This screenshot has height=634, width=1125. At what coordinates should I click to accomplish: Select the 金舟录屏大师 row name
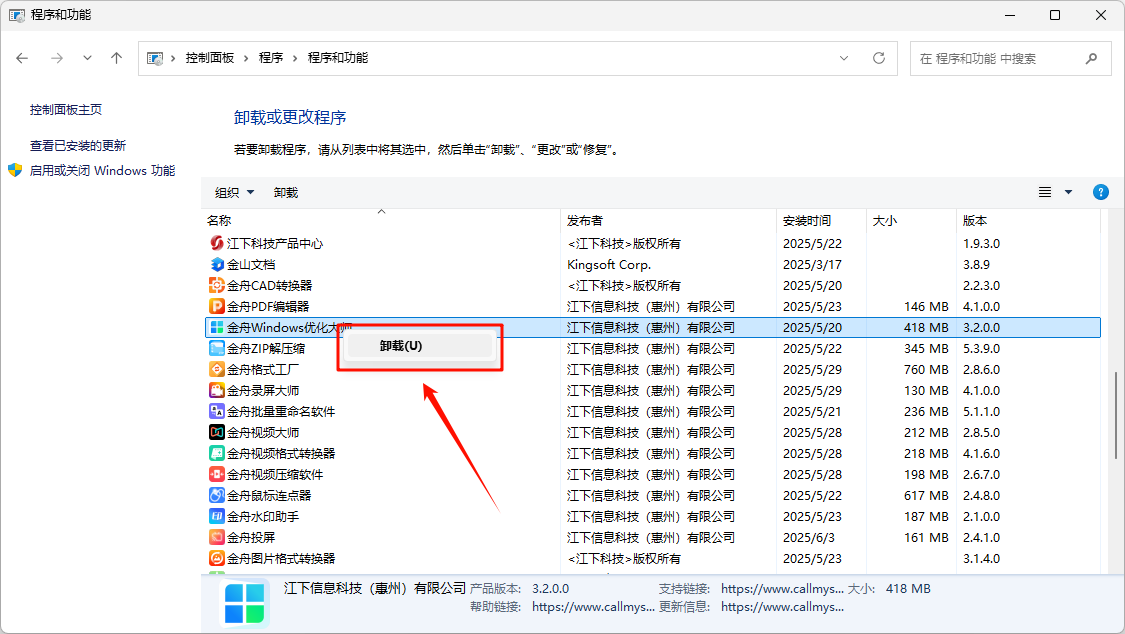click(x=263, y=390)
